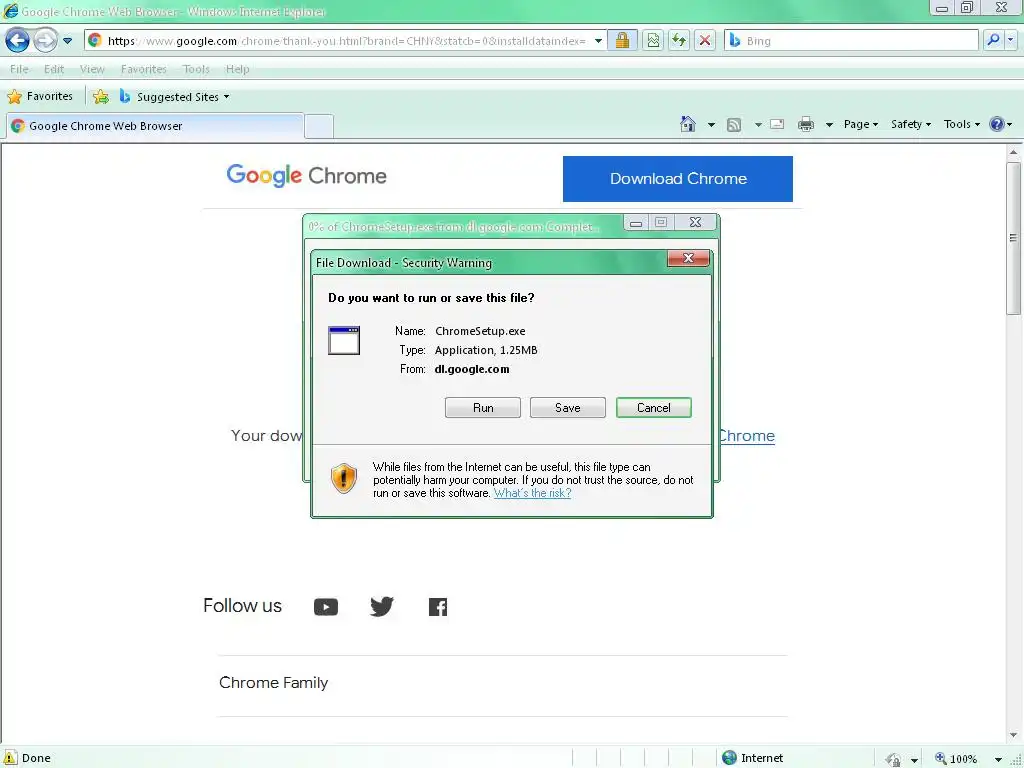Image resolution: width=1024 pixels, height=768 pixels.
Task: Open a new blank tab
Action: [x=319, y=126]
